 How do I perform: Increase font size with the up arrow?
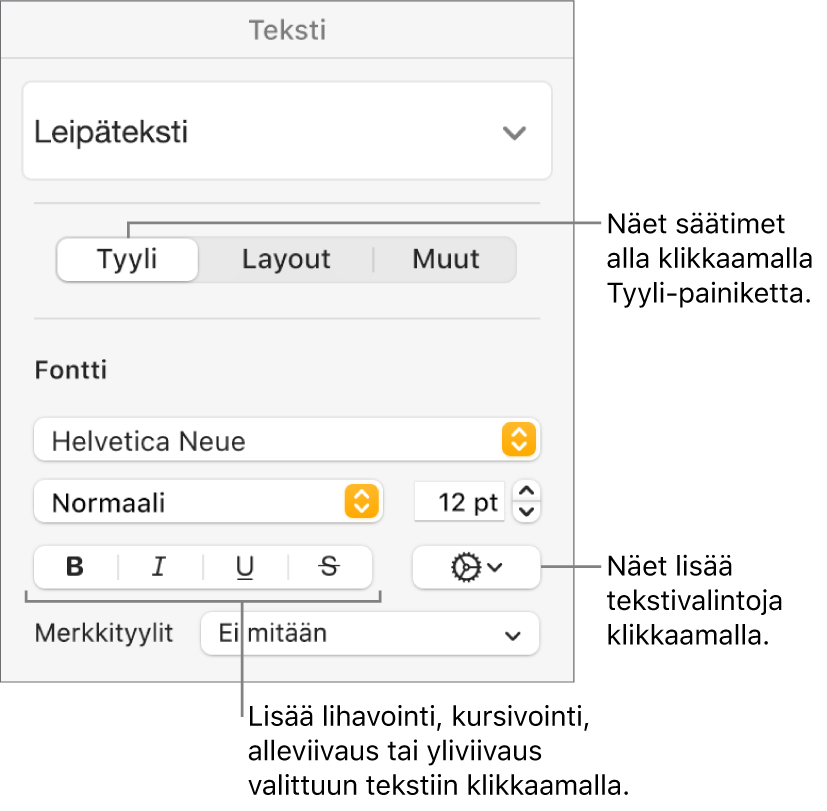coord(526,491)
